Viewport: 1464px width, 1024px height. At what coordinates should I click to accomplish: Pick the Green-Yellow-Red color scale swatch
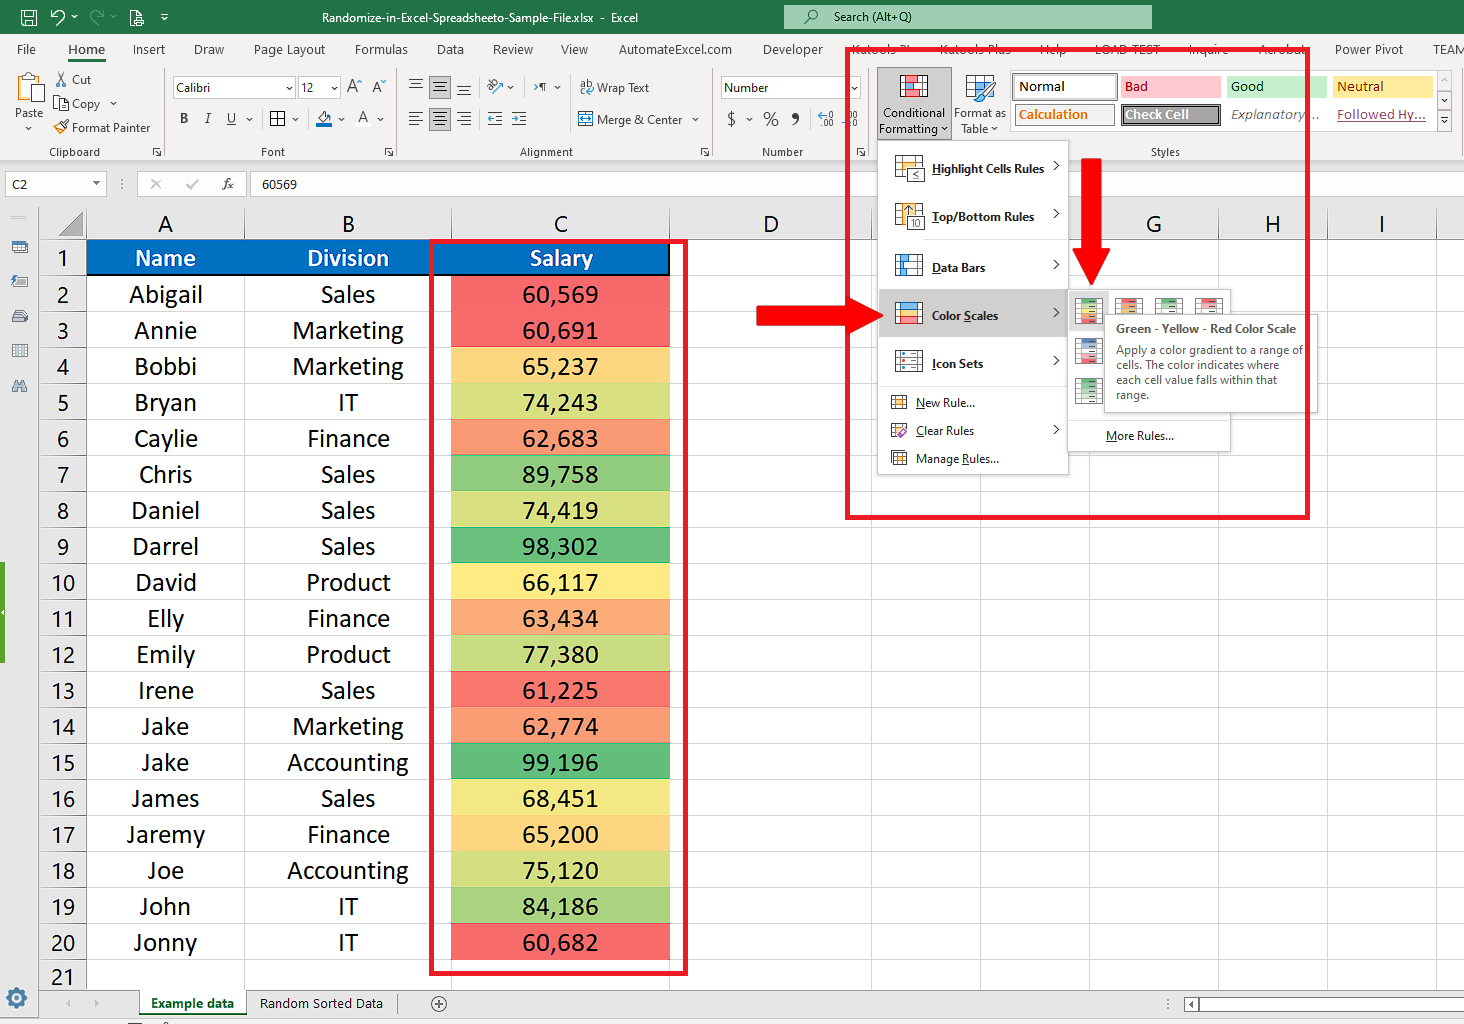1088,308
